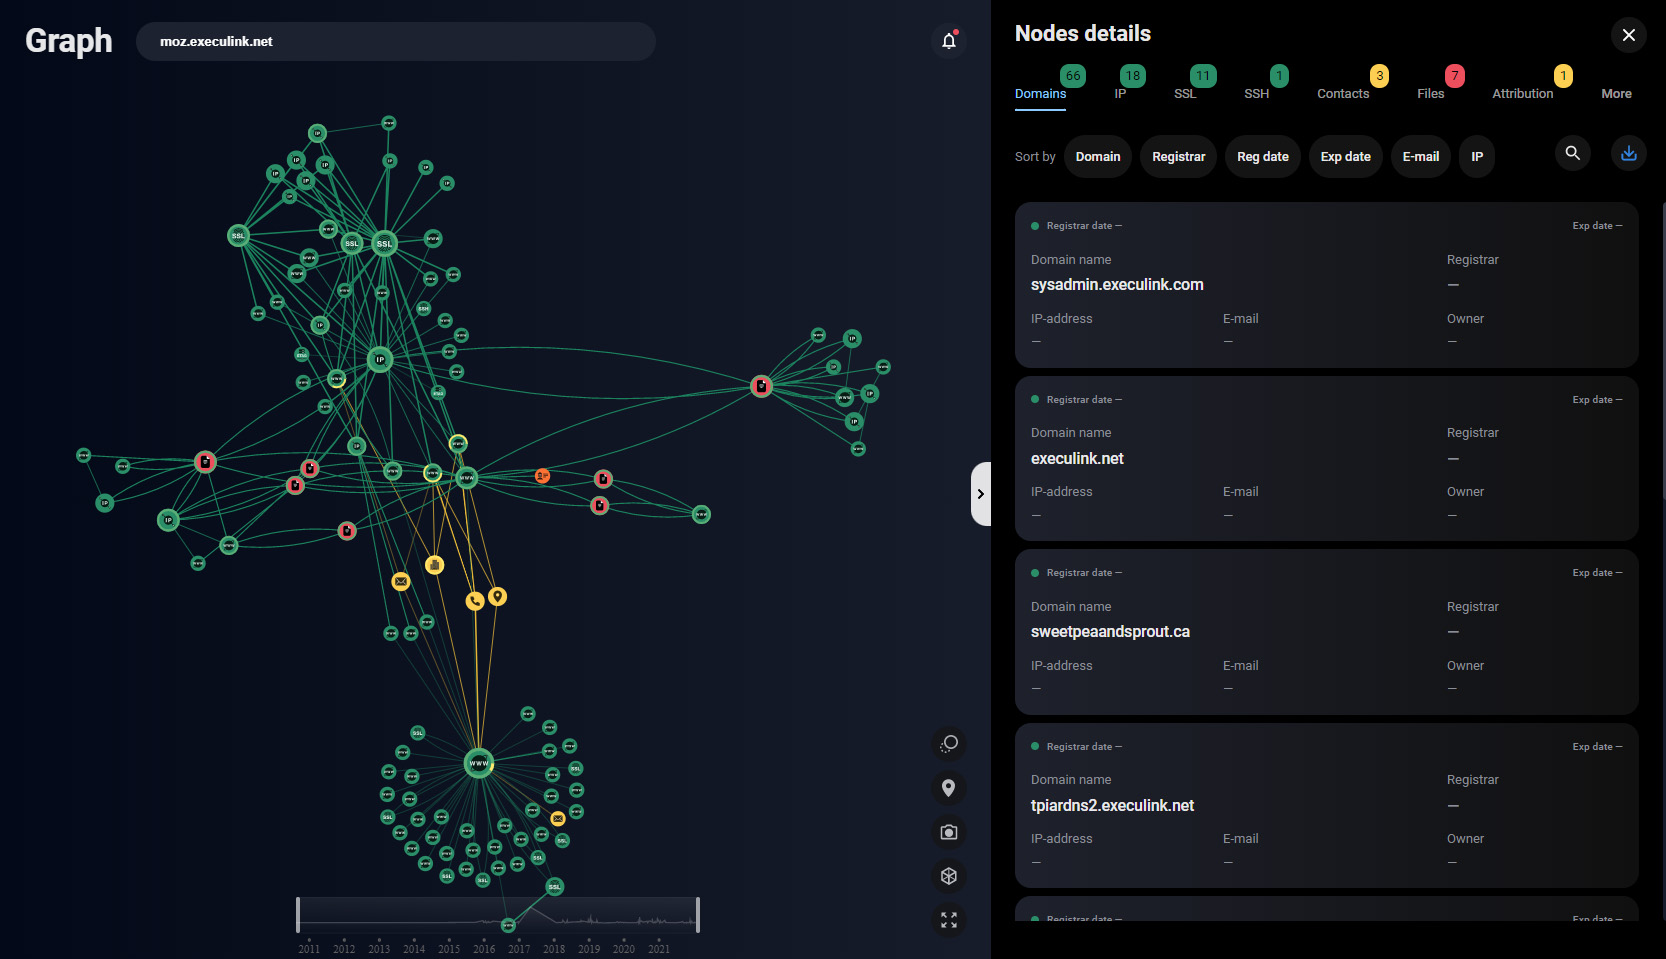The width and height of the screenshot is (1666, 959).
Task: Switch to the SSL tab
Action: point(1185,94)
